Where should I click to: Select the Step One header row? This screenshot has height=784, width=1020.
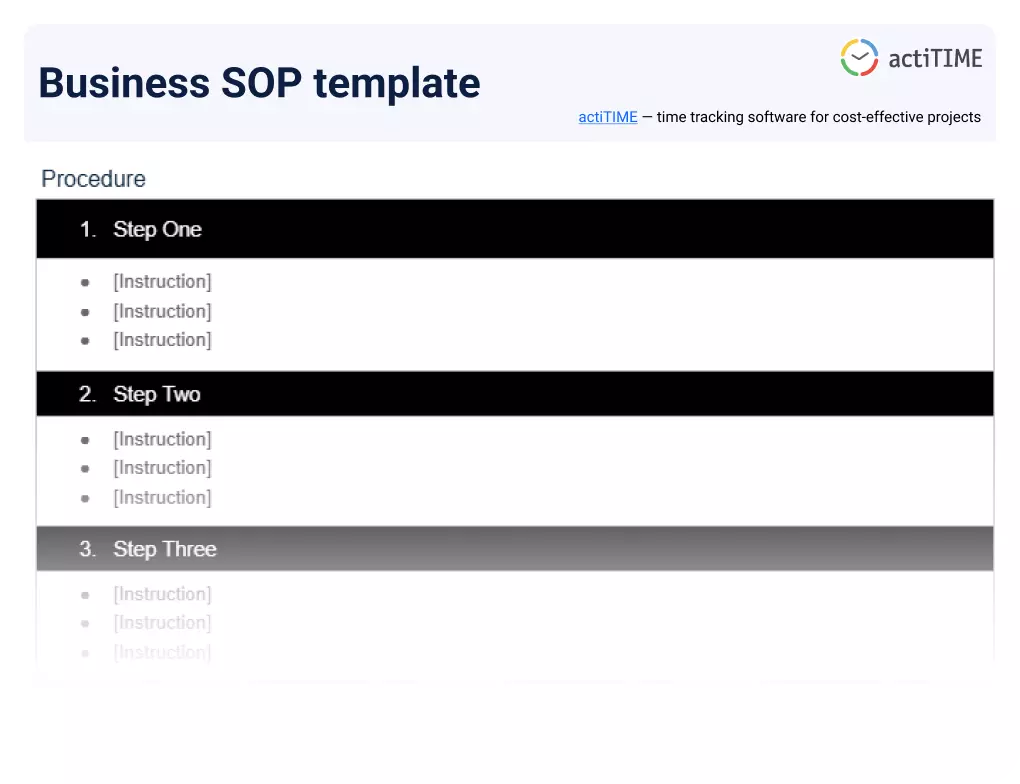coord(514,229)
